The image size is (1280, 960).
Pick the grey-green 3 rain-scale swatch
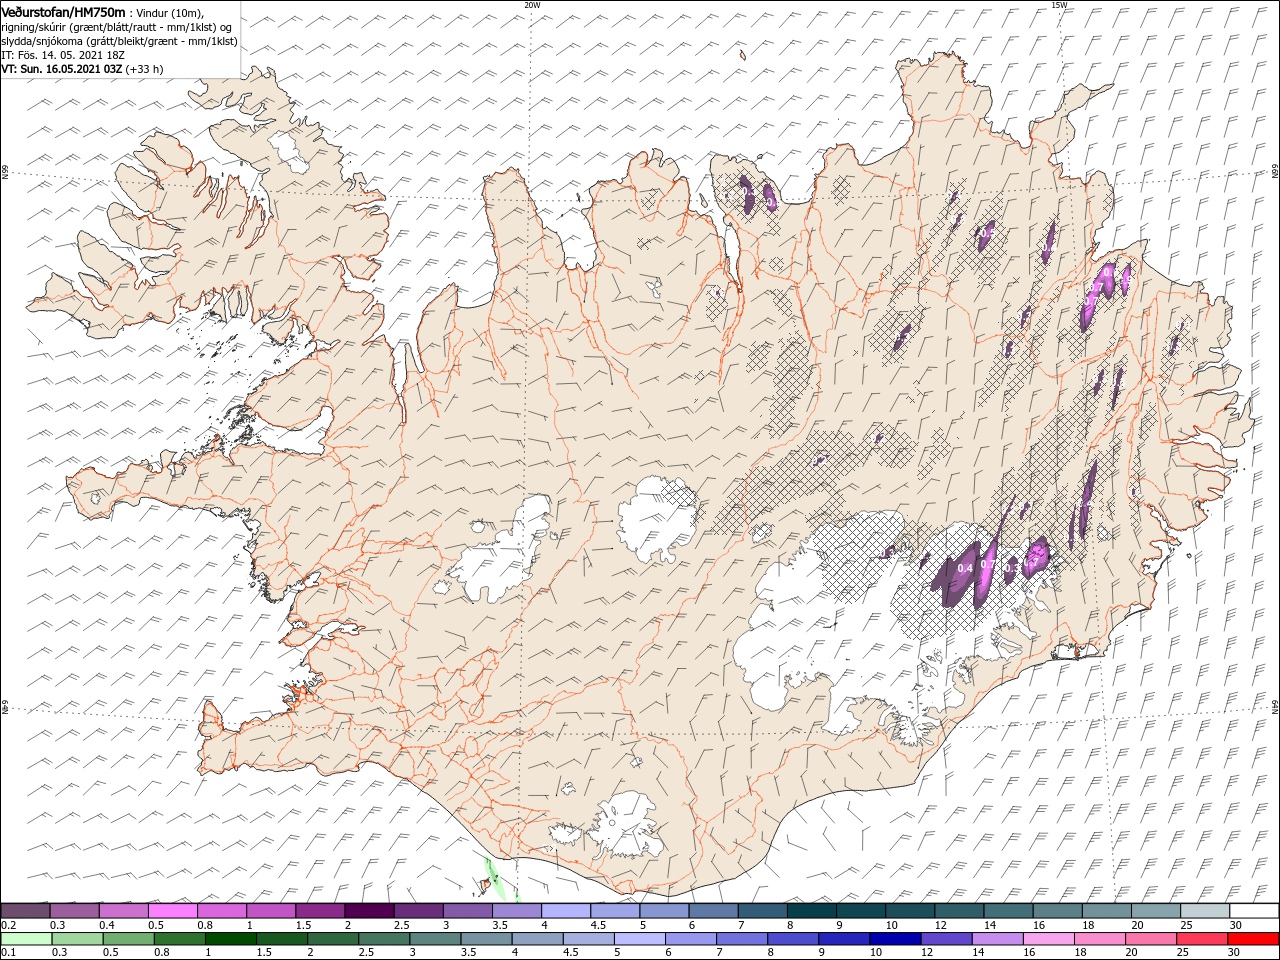pos(434,939)
